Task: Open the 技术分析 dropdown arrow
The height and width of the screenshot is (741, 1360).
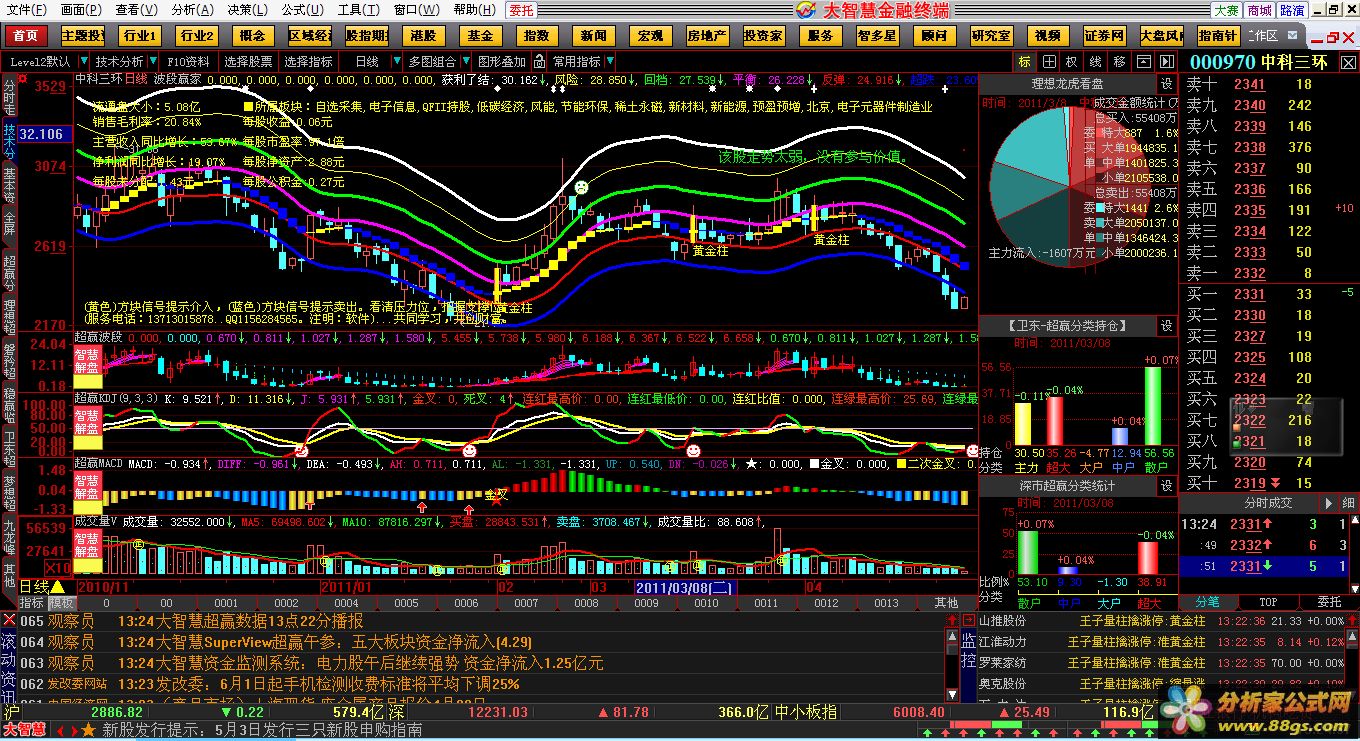Action: (x=153, y=61)
